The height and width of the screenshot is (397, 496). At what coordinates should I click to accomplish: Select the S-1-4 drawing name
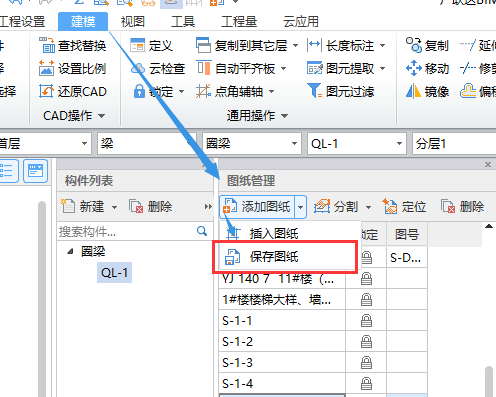coord(238,384)
